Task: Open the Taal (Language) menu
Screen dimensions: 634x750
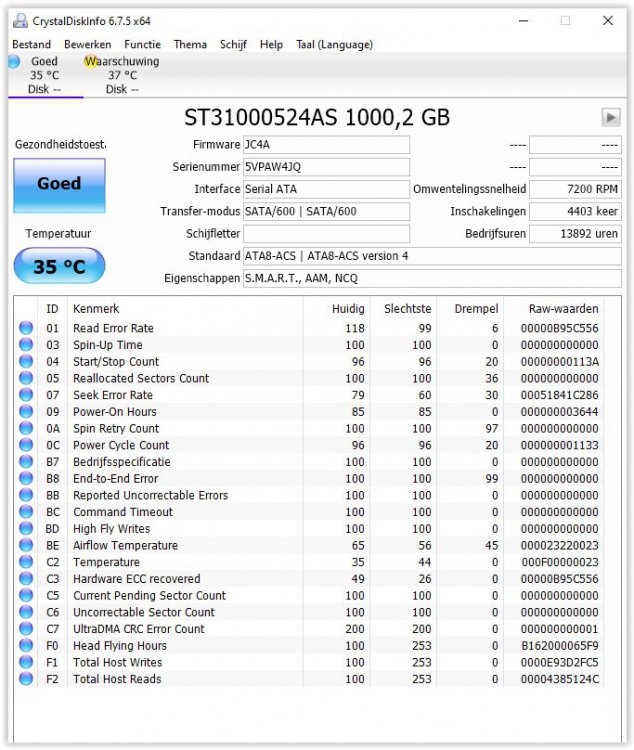Action: 334,45
